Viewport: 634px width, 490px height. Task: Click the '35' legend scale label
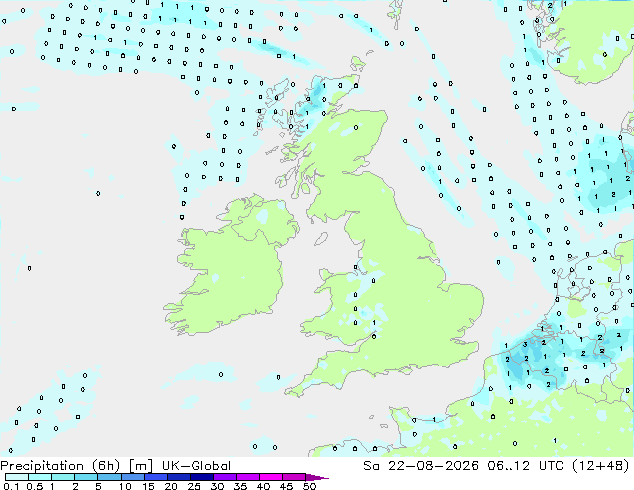(240, 486)
